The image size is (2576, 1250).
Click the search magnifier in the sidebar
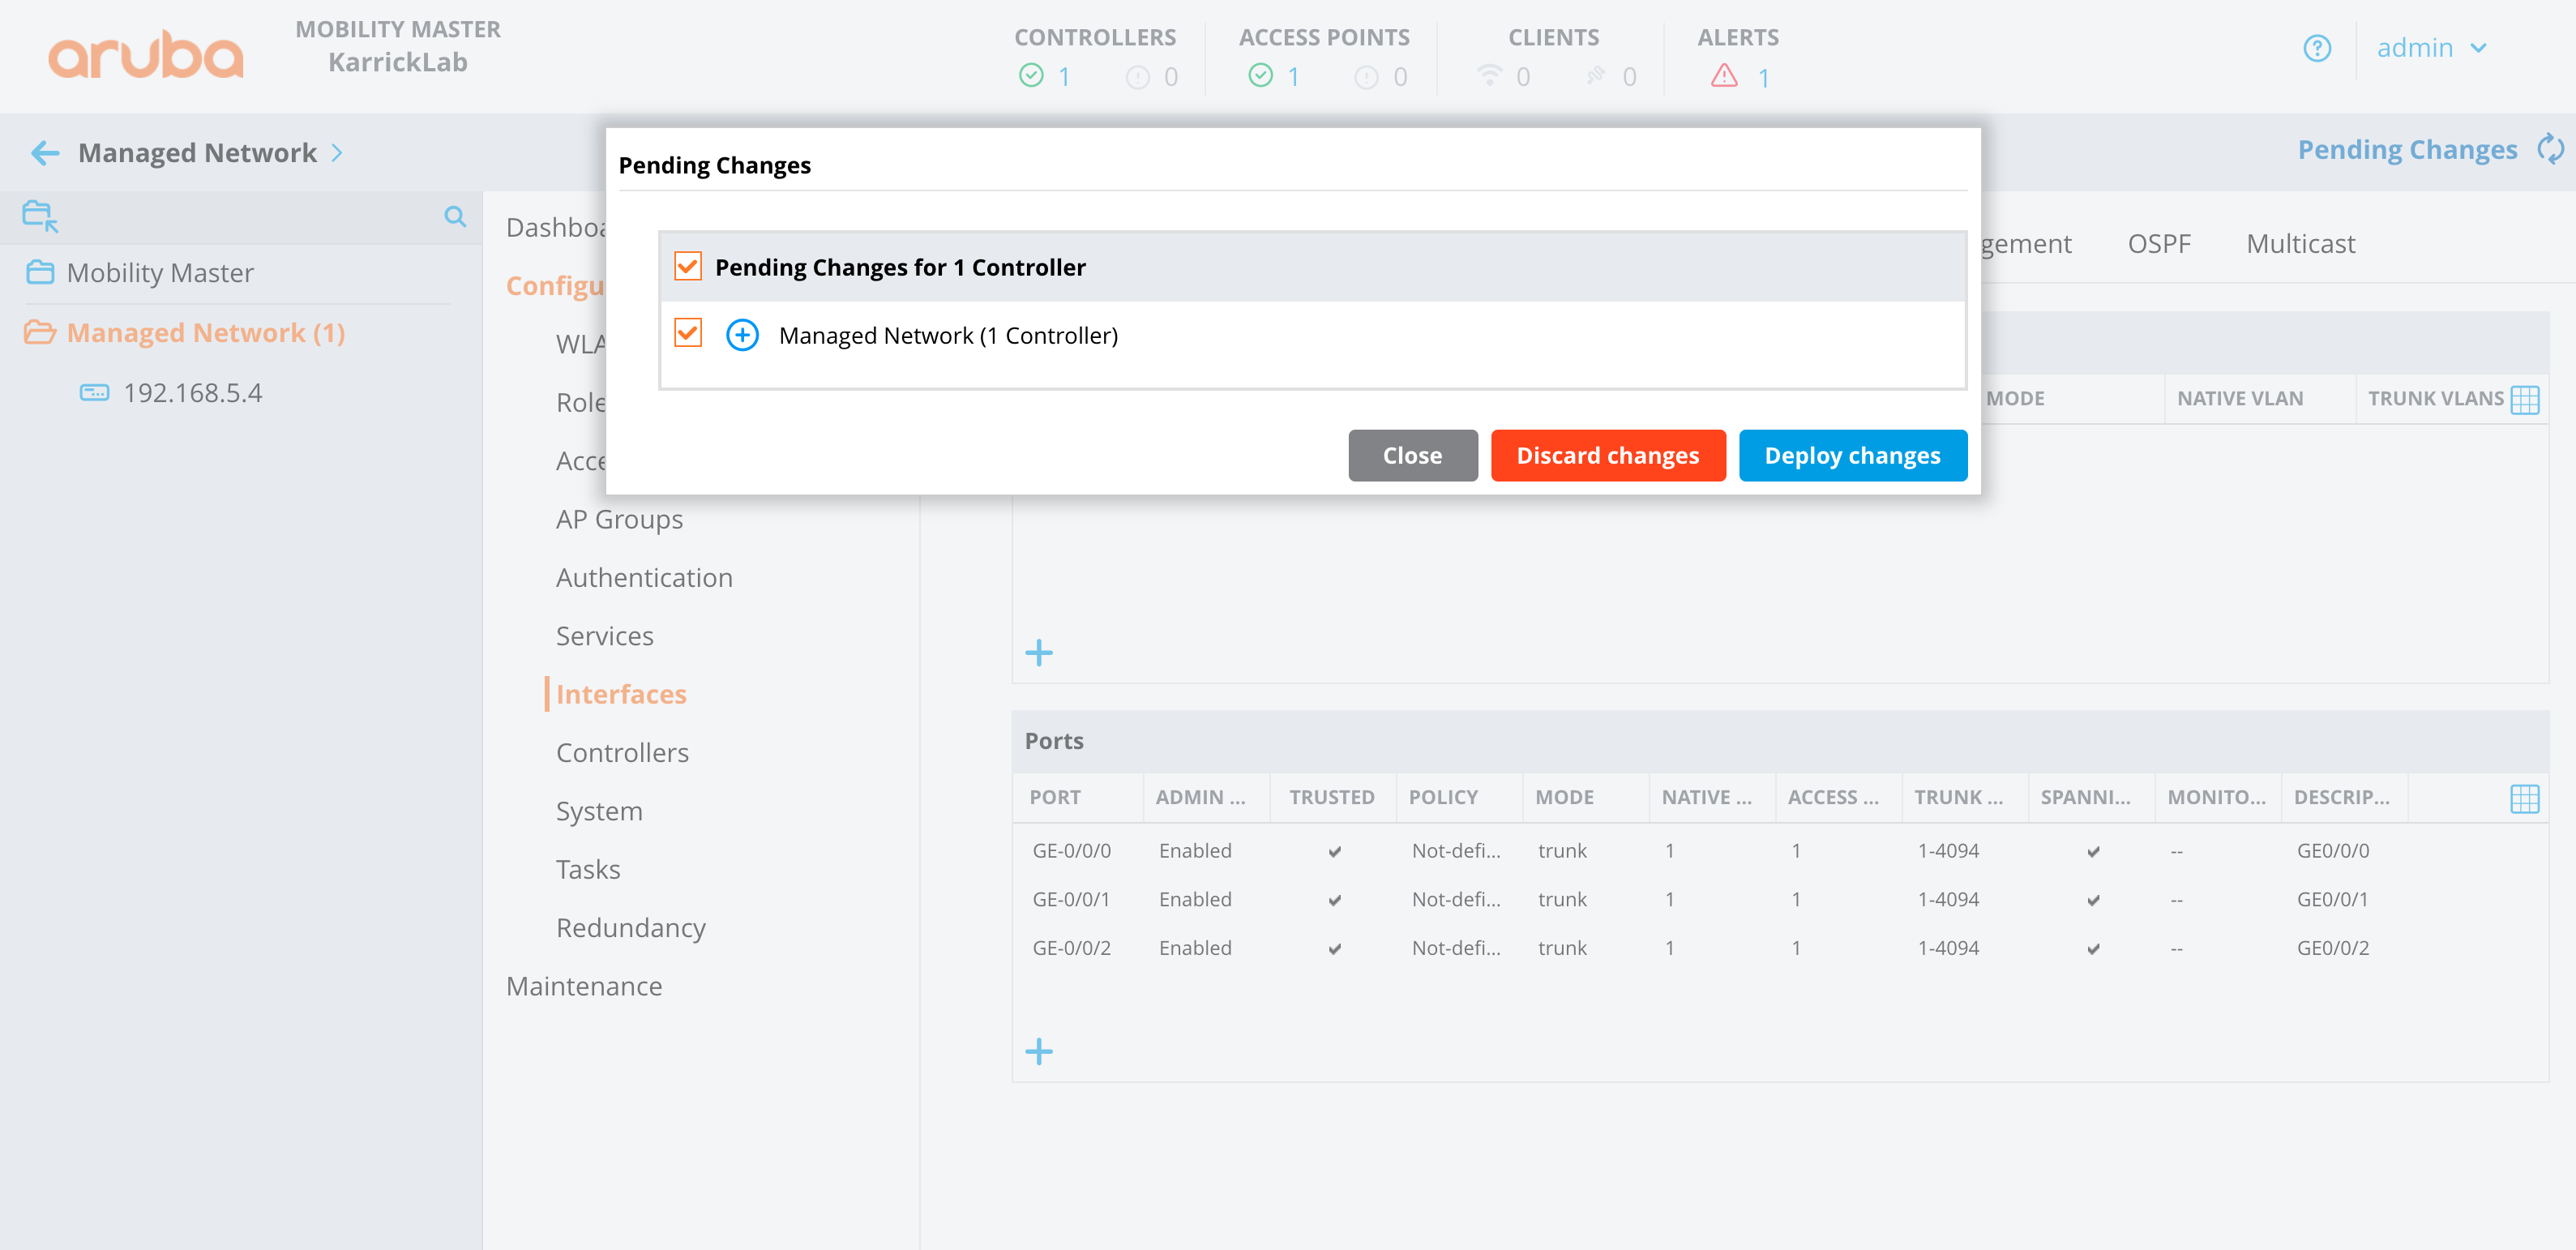point(455,216)
